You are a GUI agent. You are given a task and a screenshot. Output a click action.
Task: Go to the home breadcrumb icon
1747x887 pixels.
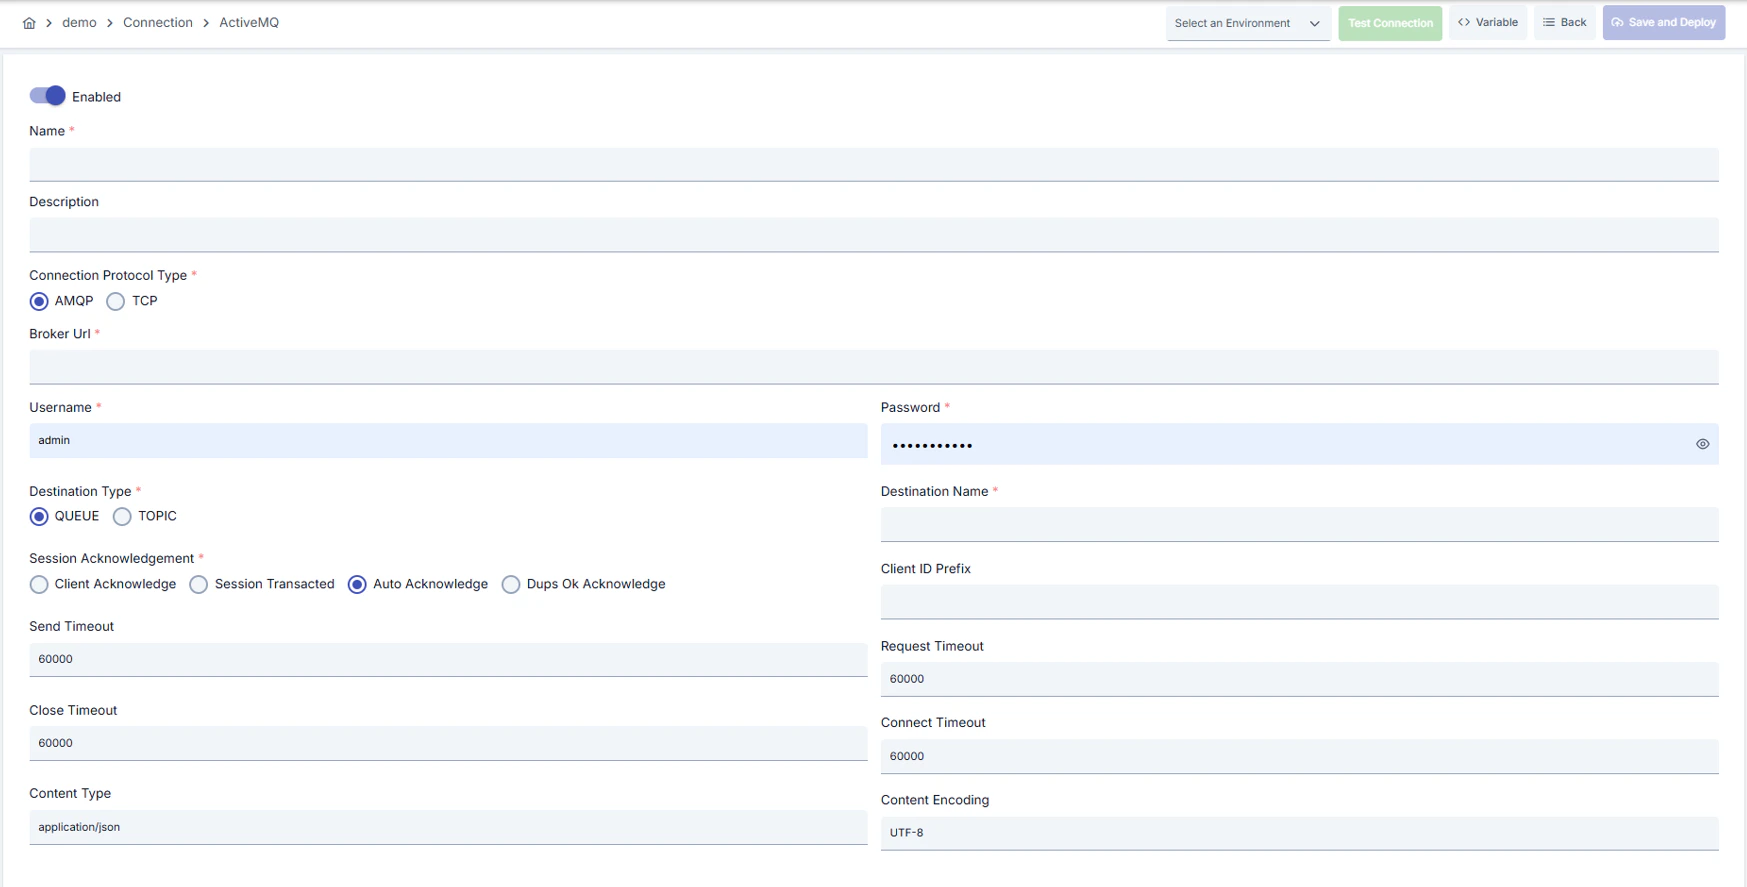pyautogui.click(x=29, y=23)
